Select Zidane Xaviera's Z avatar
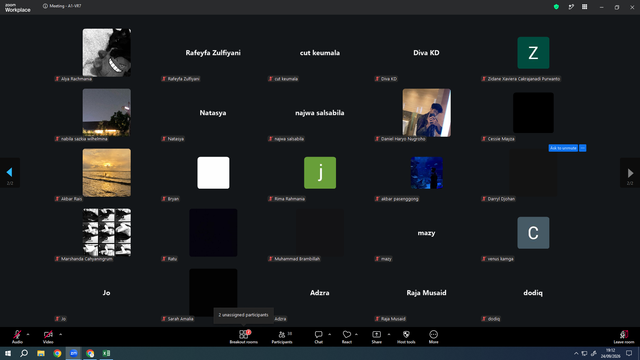 pos(533,53)
